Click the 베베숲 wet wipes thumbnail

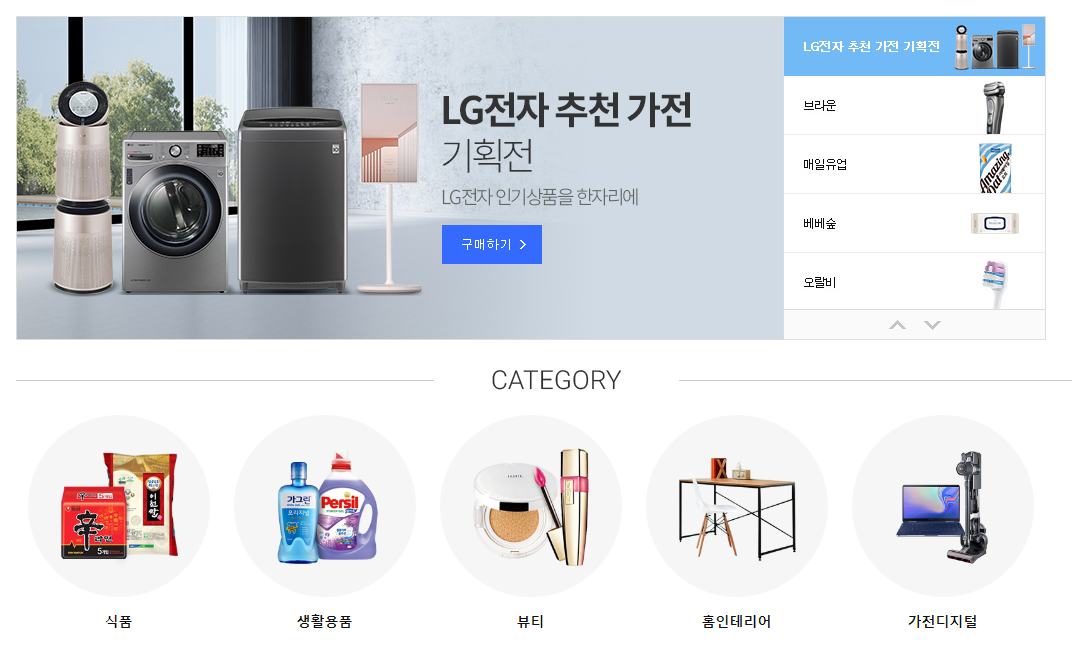coord(995,223)
